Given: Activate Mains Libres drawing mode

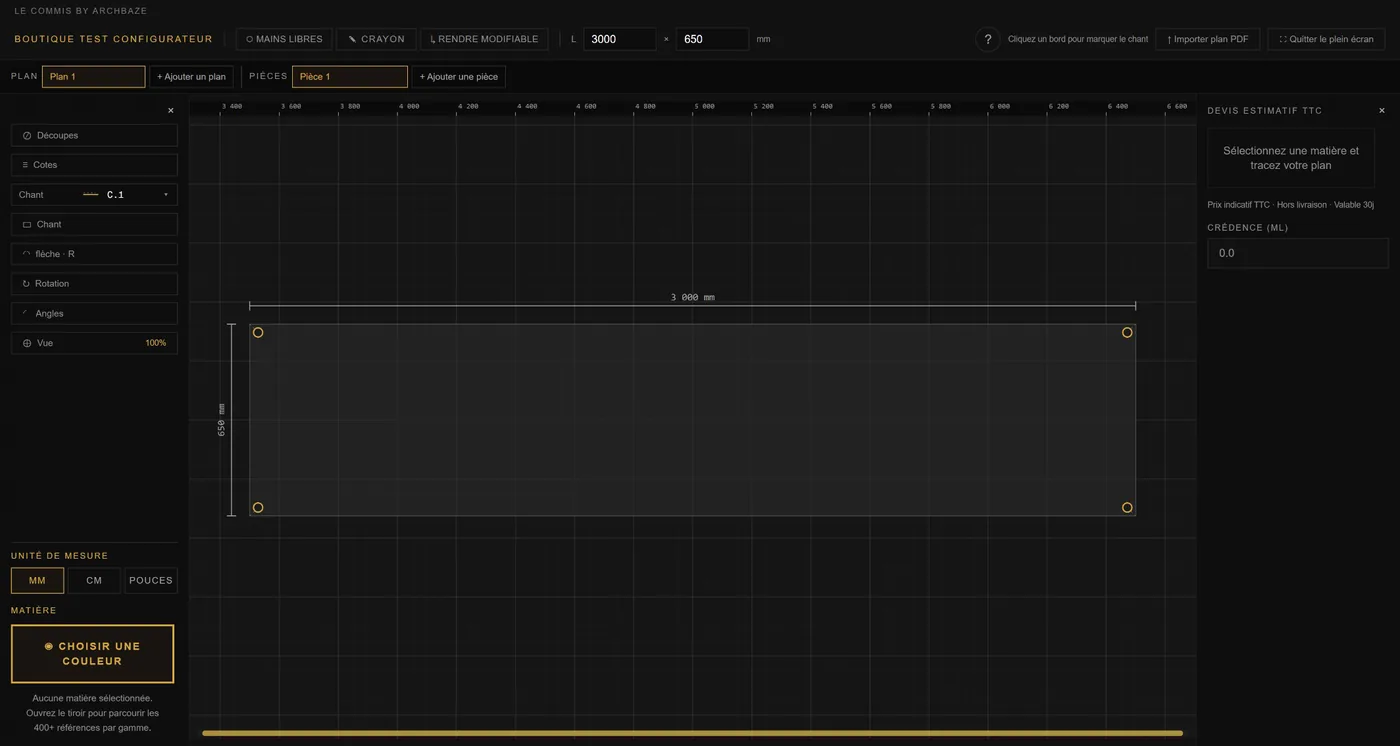Looking at the screenshot, I should coord(284,39).
